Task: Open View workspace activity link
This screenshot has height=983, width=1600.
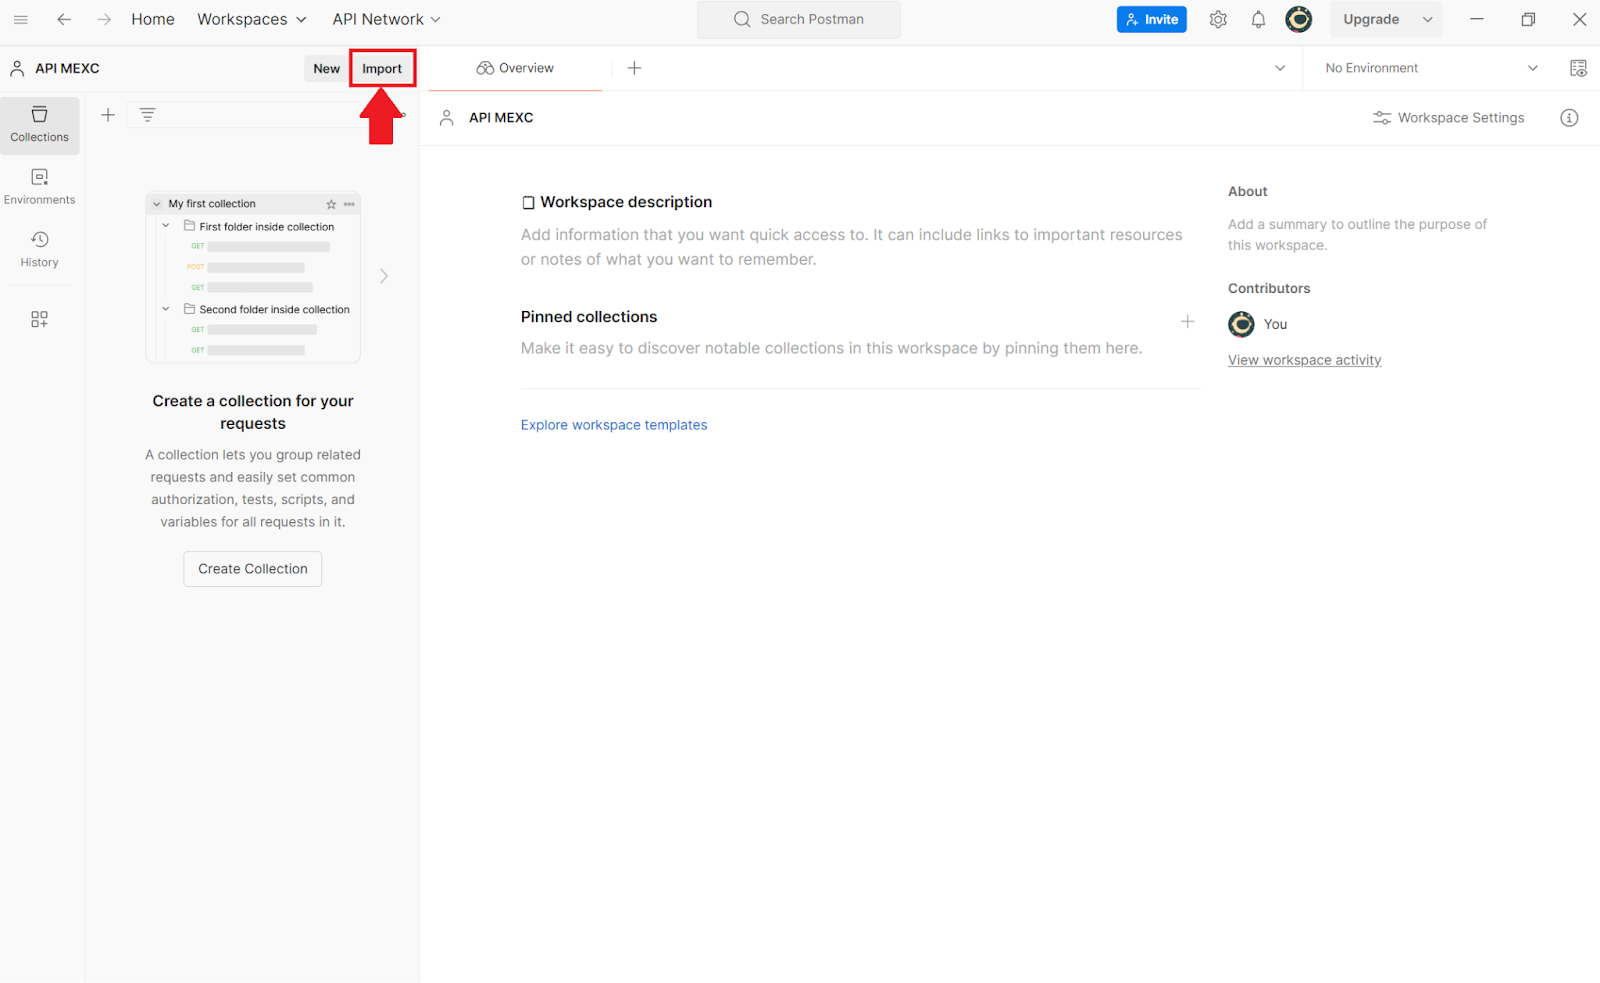Action: coord(1304,360)
